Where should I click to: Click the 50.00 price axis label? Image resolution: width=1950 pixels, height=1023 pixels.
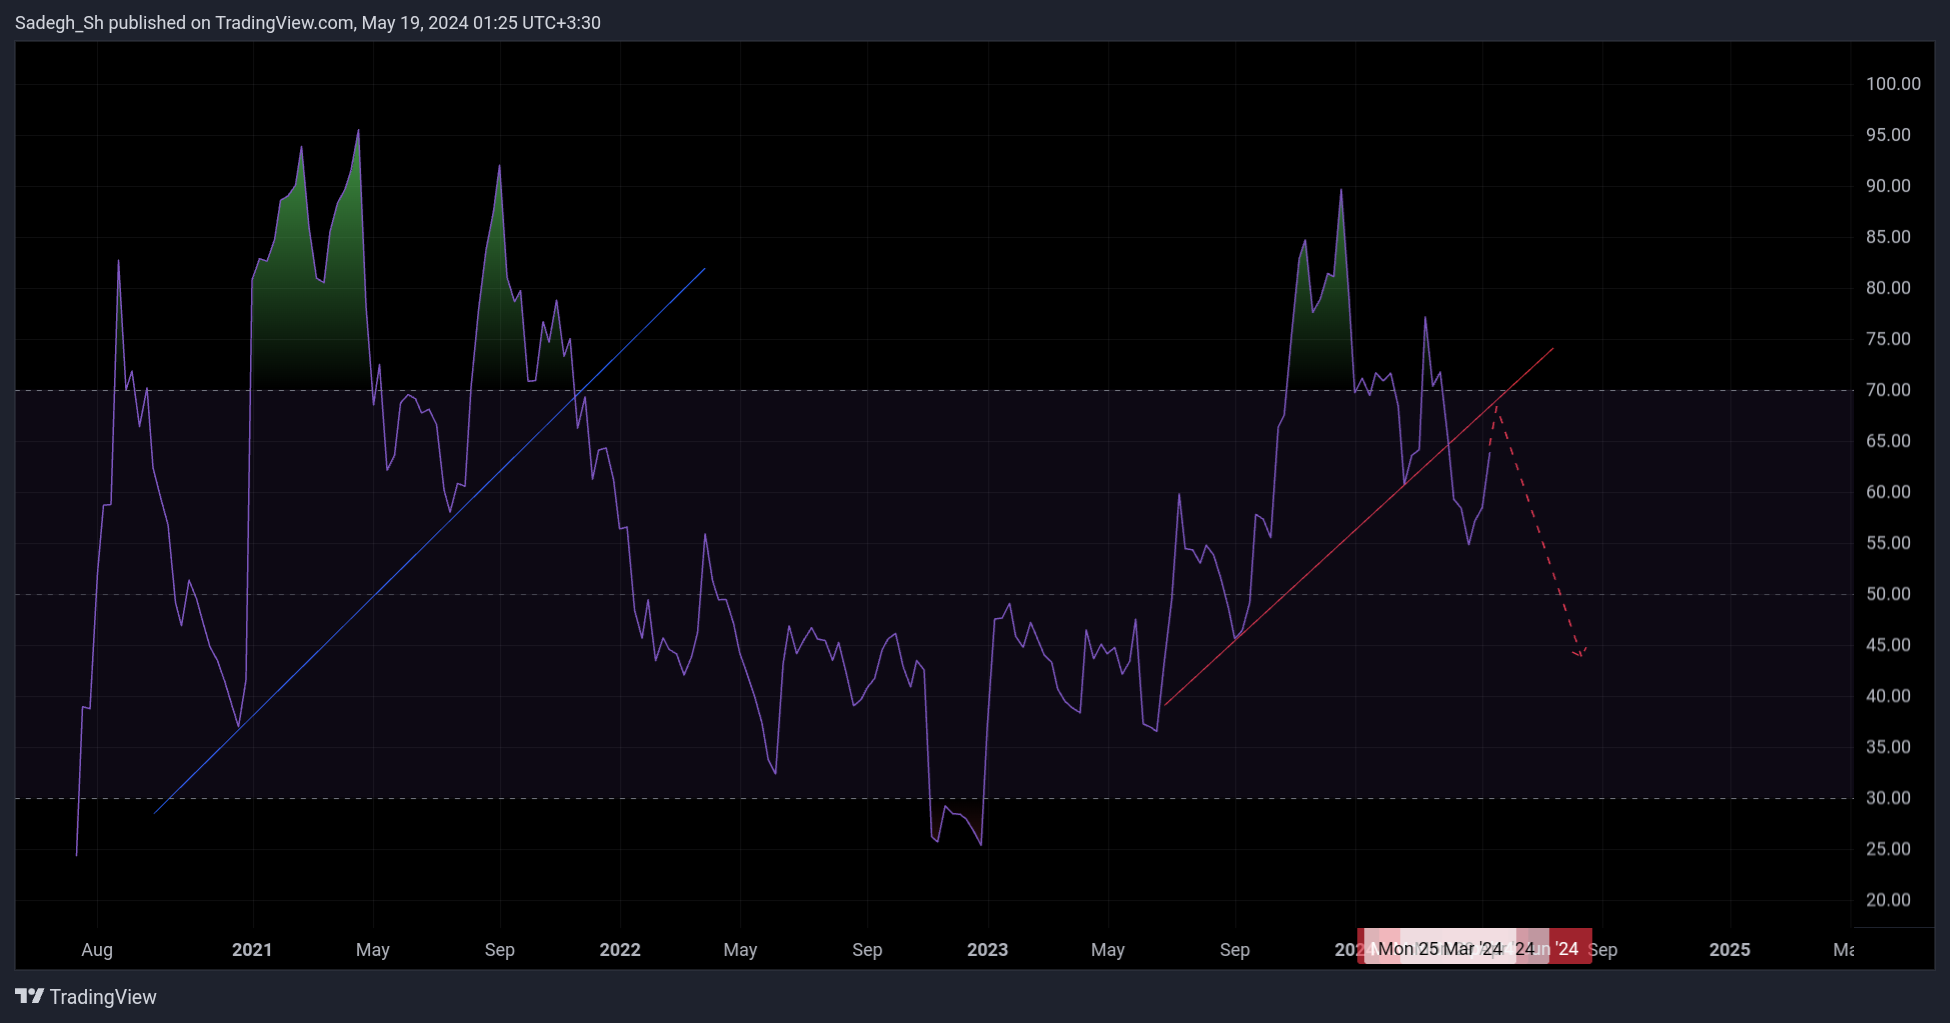(x=1888, y=594)
